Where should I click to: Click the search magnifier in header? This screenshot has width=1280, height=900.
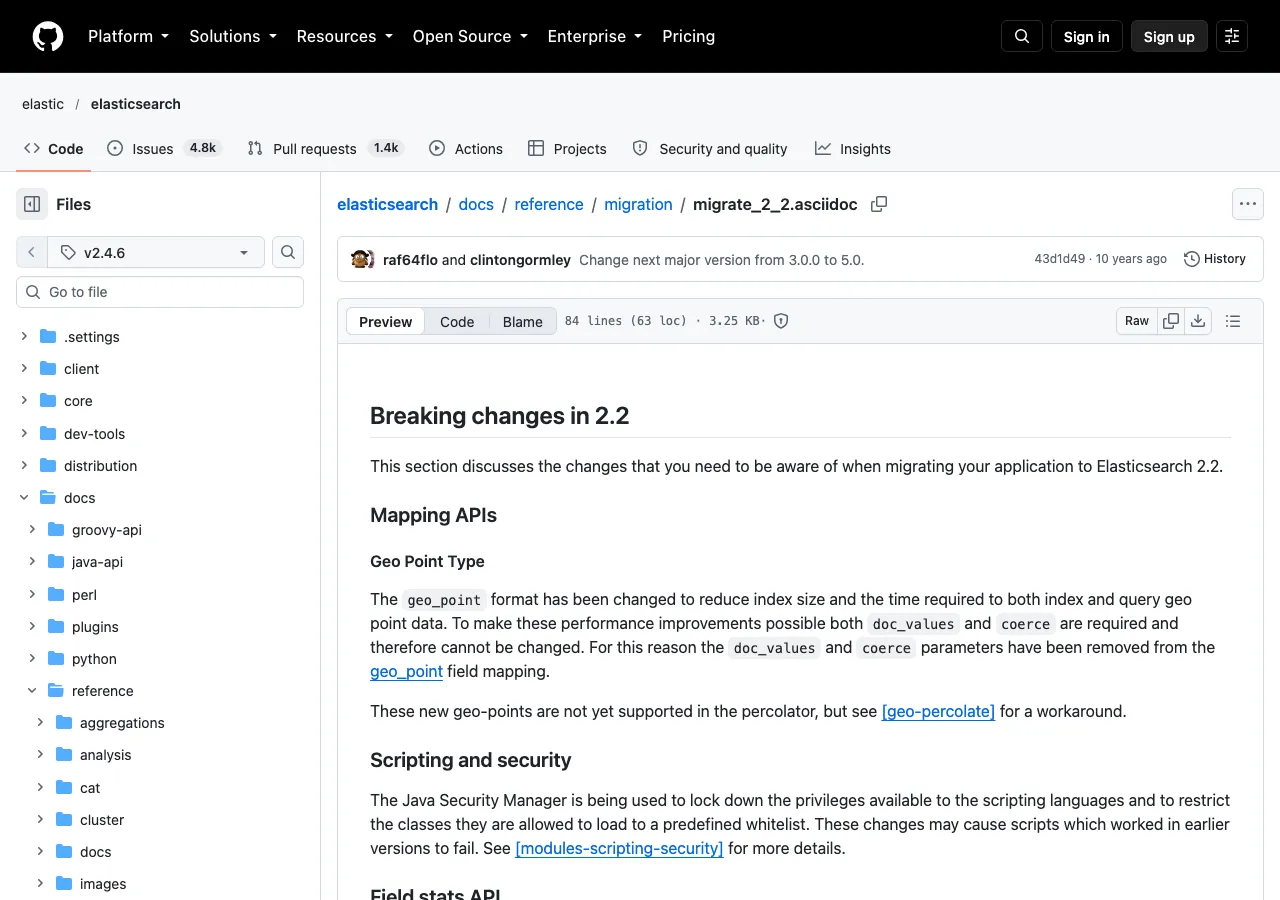tap(1022, 36)
